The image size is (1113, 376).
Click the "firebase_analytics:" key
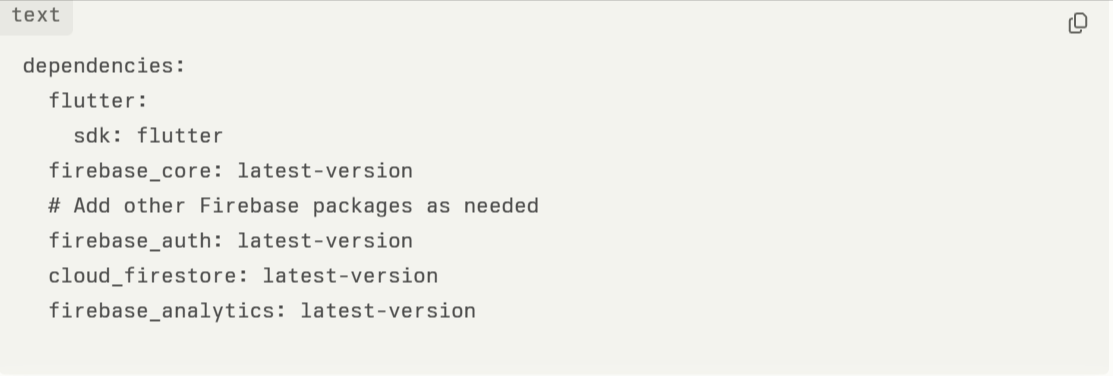(168, 311)
